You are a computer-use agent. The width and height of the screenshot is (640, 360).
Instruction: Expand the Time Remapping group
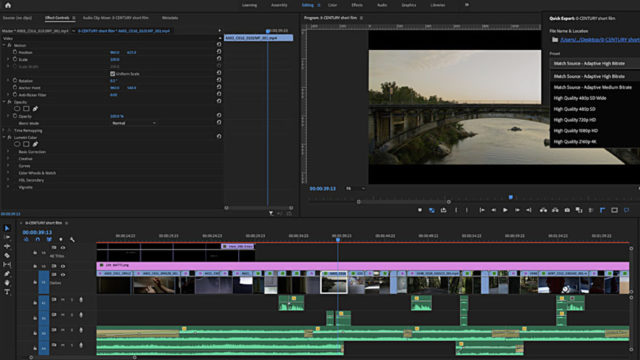pos(4,130)
